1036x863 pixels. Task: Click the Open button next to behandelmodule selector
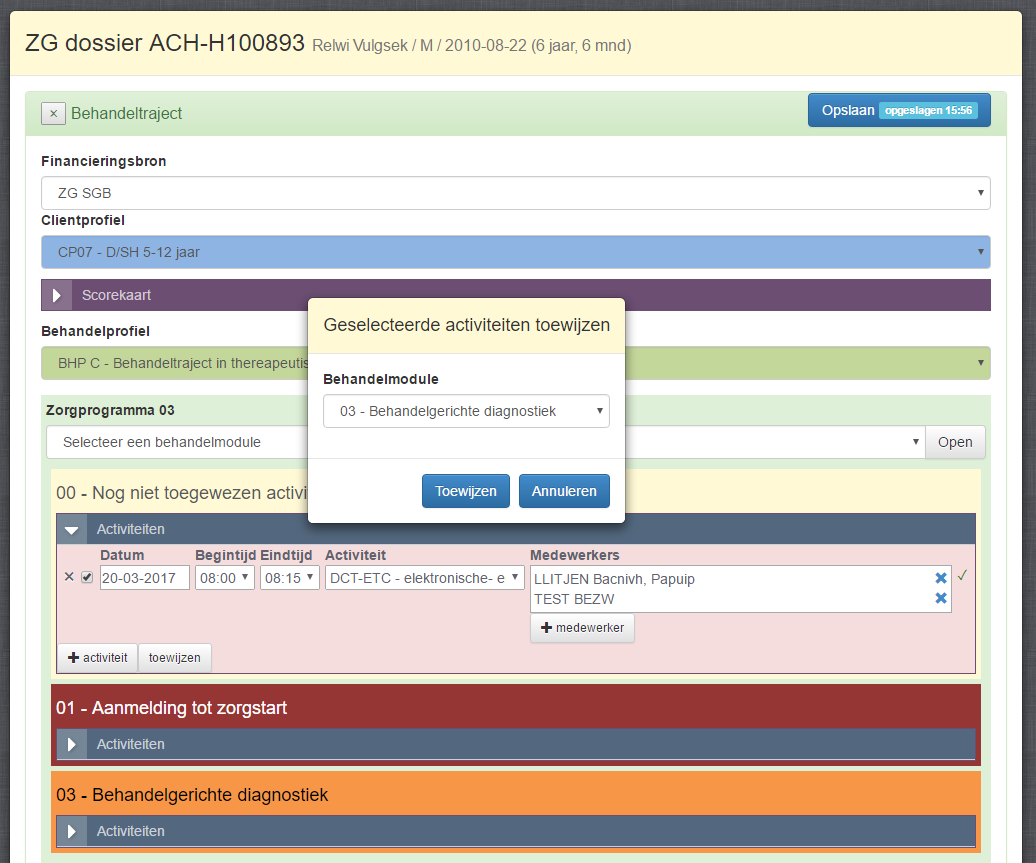coord(954,442)
